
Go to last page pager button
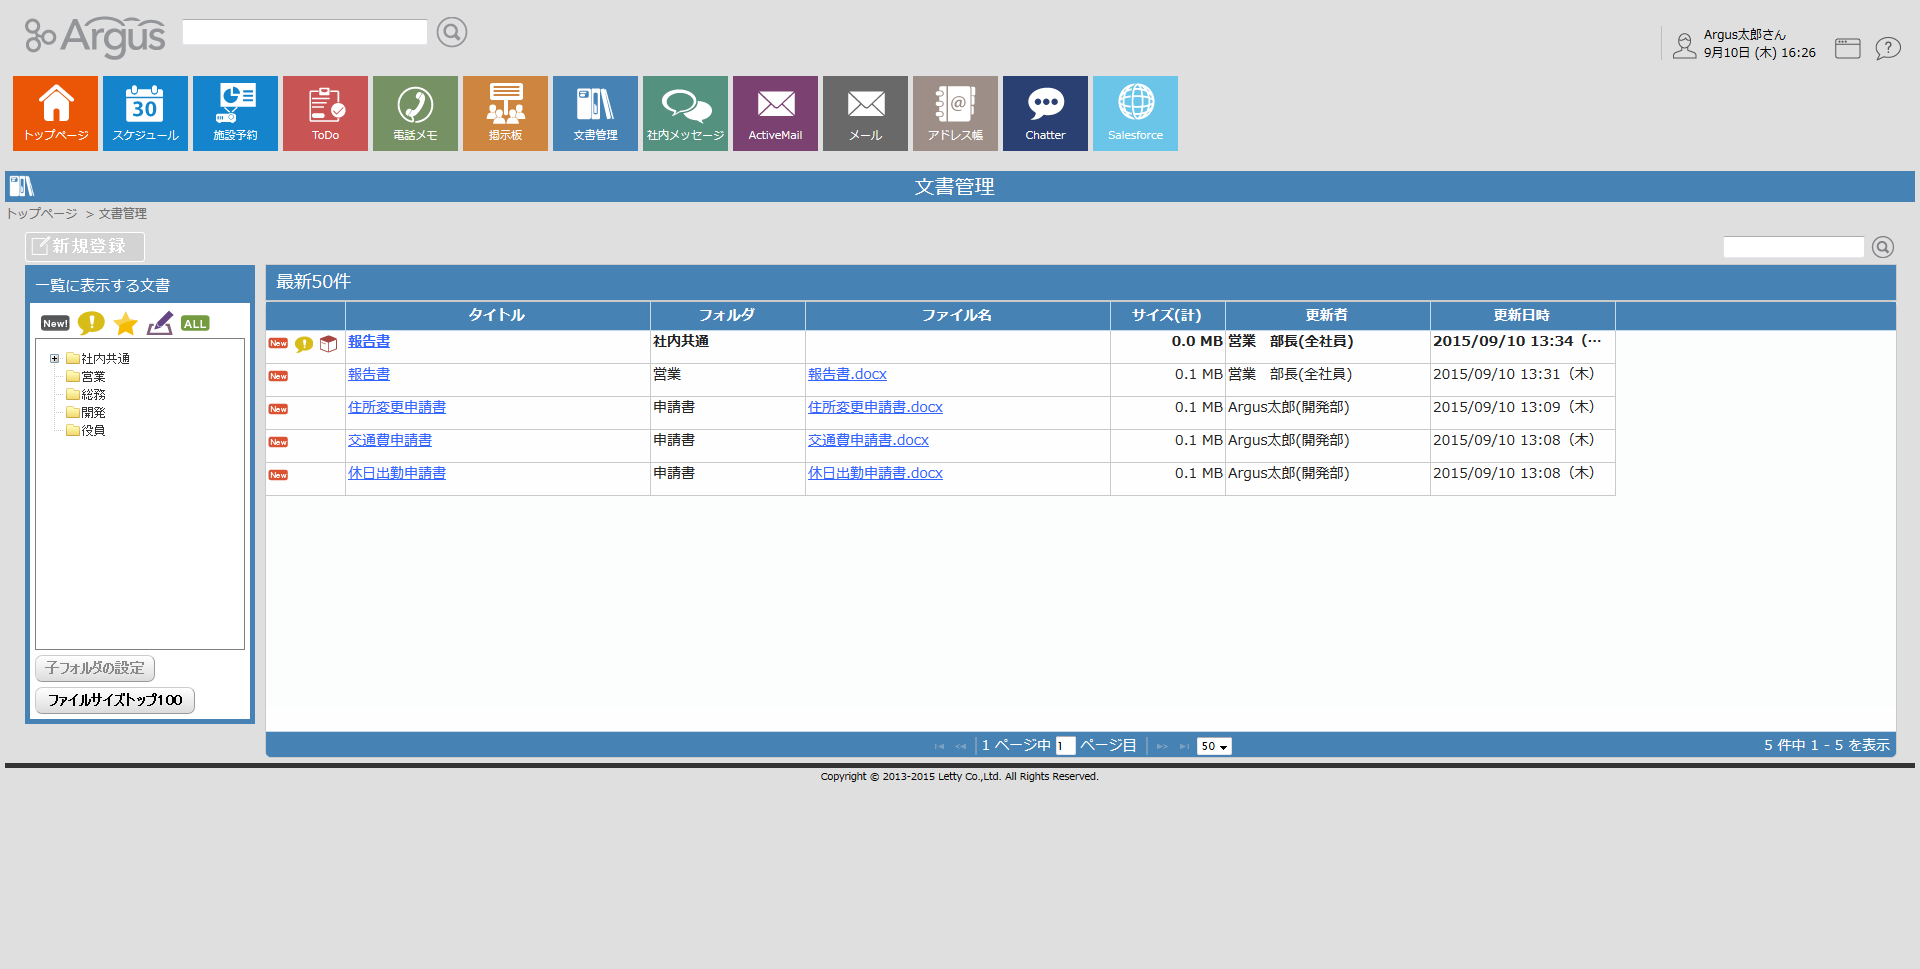click(1184, 746)
